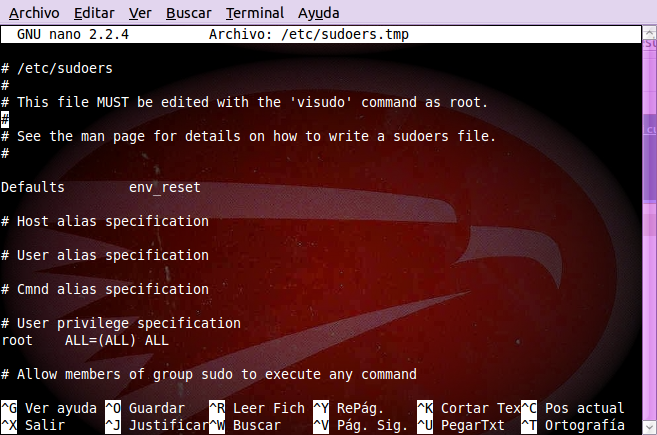Click the 'env_reset' value
The height and width of the screenshot is (435, 657).
(165, 187)
